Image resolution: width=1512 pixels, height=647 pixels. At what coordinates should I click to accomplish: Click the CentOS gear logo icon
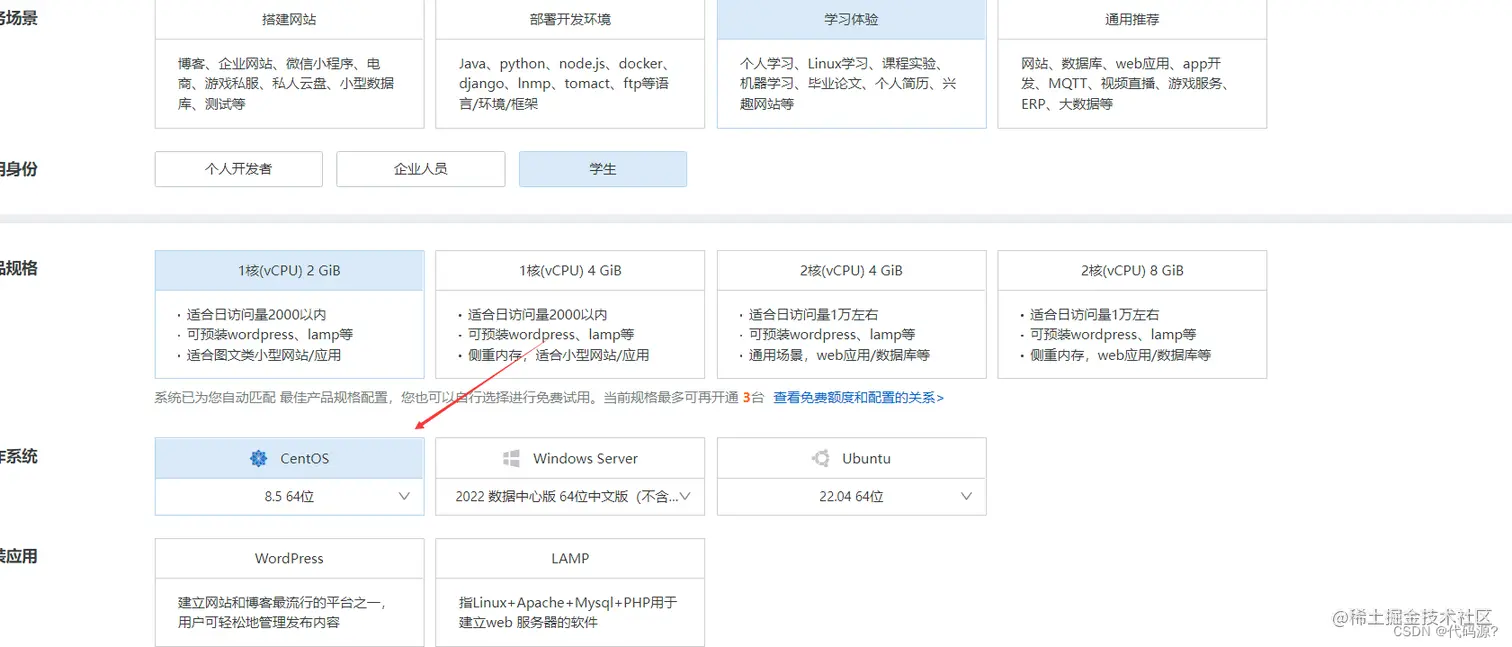click(258, 458)
